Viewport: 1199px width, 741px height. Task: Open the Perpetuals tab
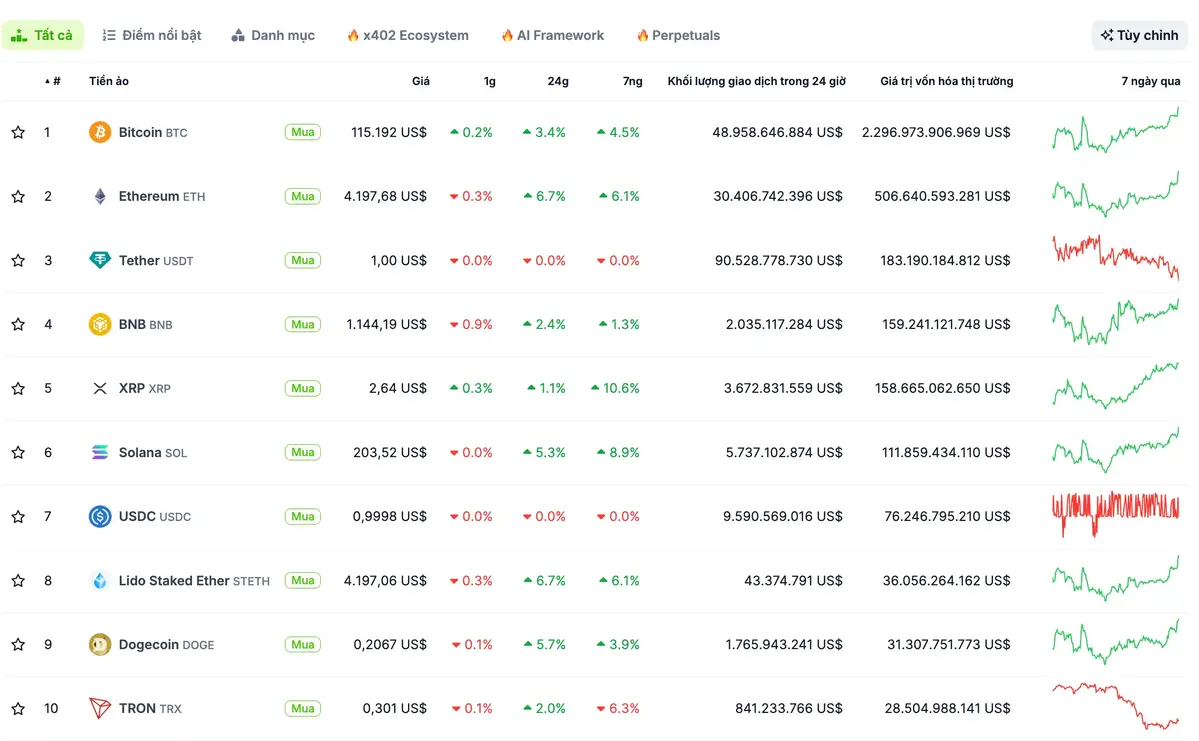tap(678, 35)
